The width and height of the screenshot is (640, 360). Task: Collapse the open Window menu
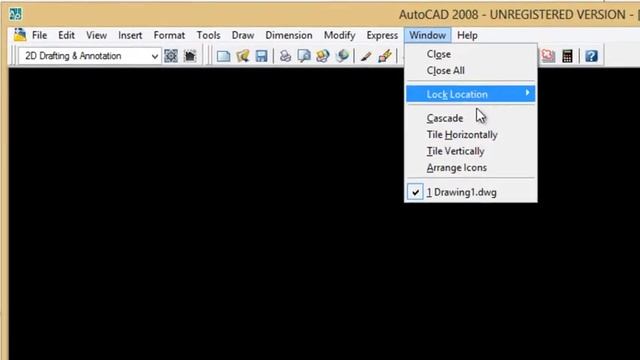427,36
